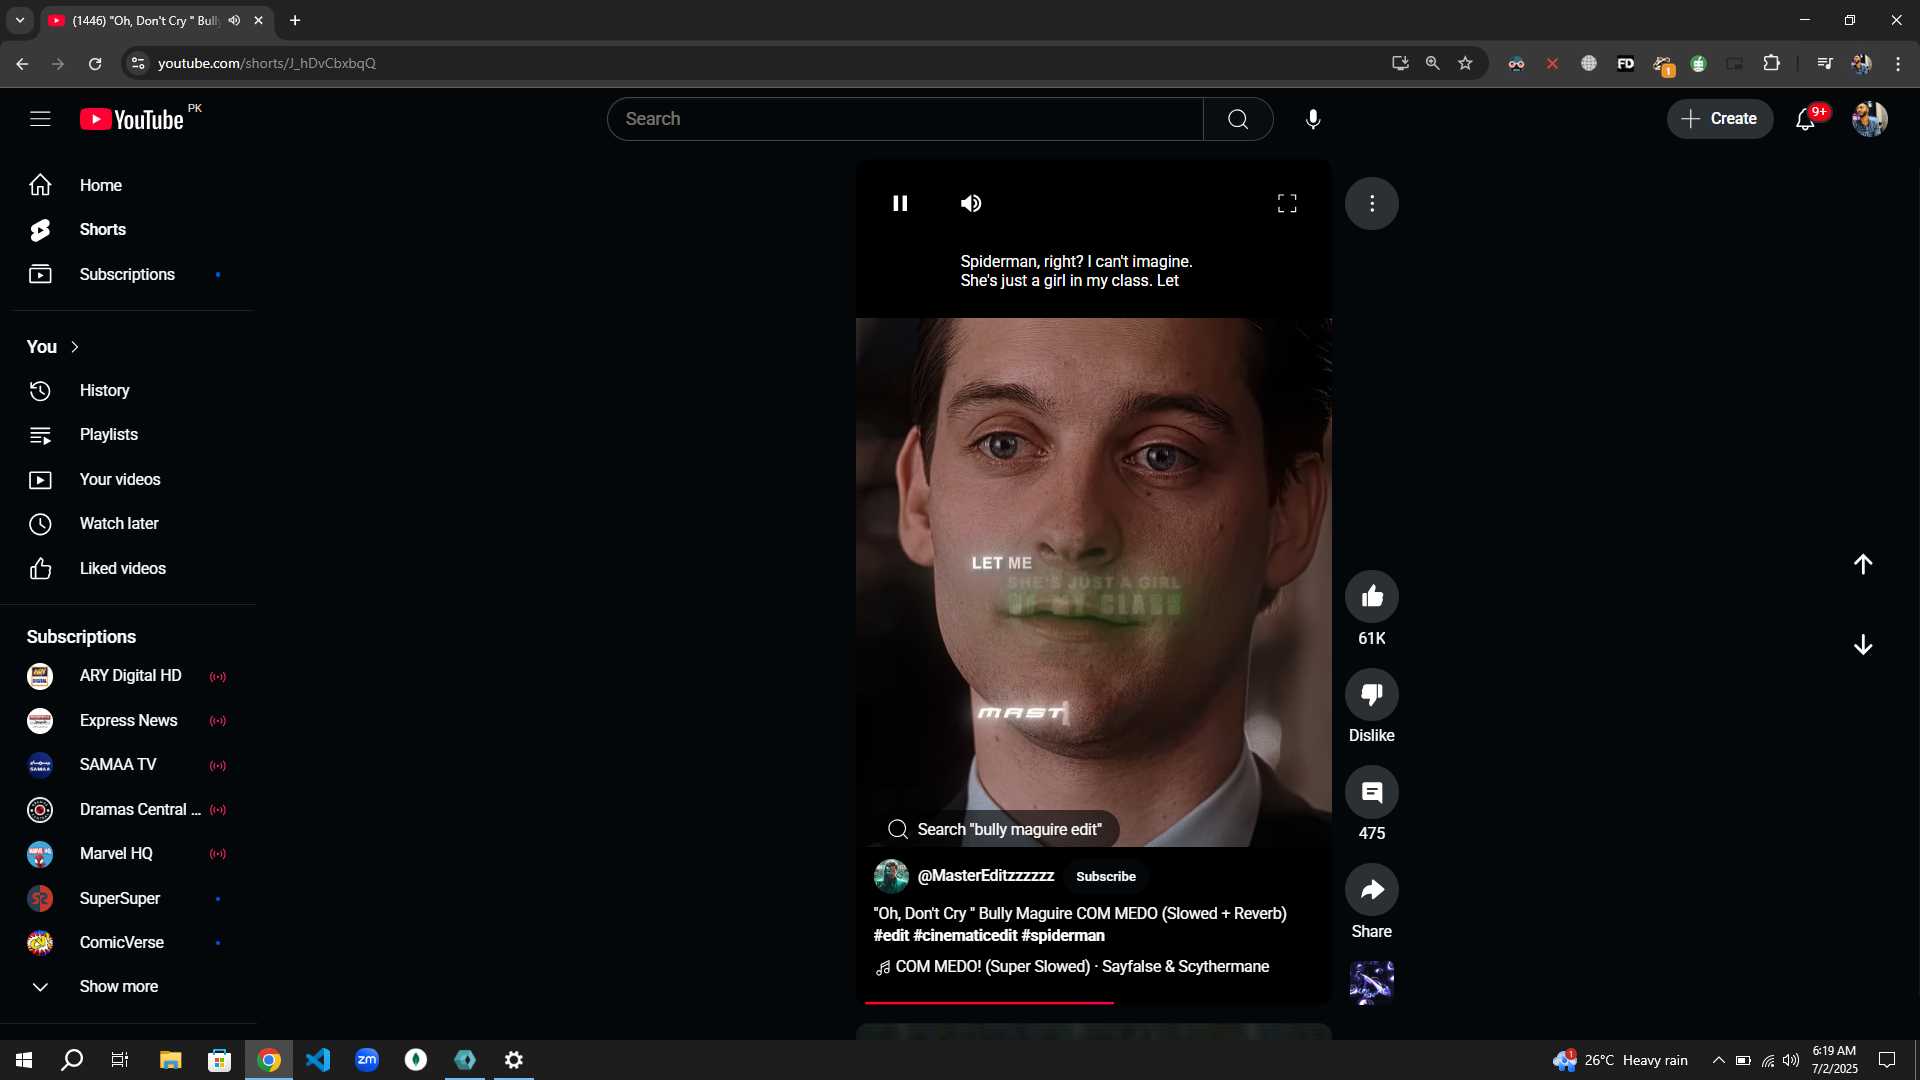The height and width of the screenshot is (1080, 1920).
Task: Subscribe to @MasterEditzzzzzz
Action: coord(1105,876)
